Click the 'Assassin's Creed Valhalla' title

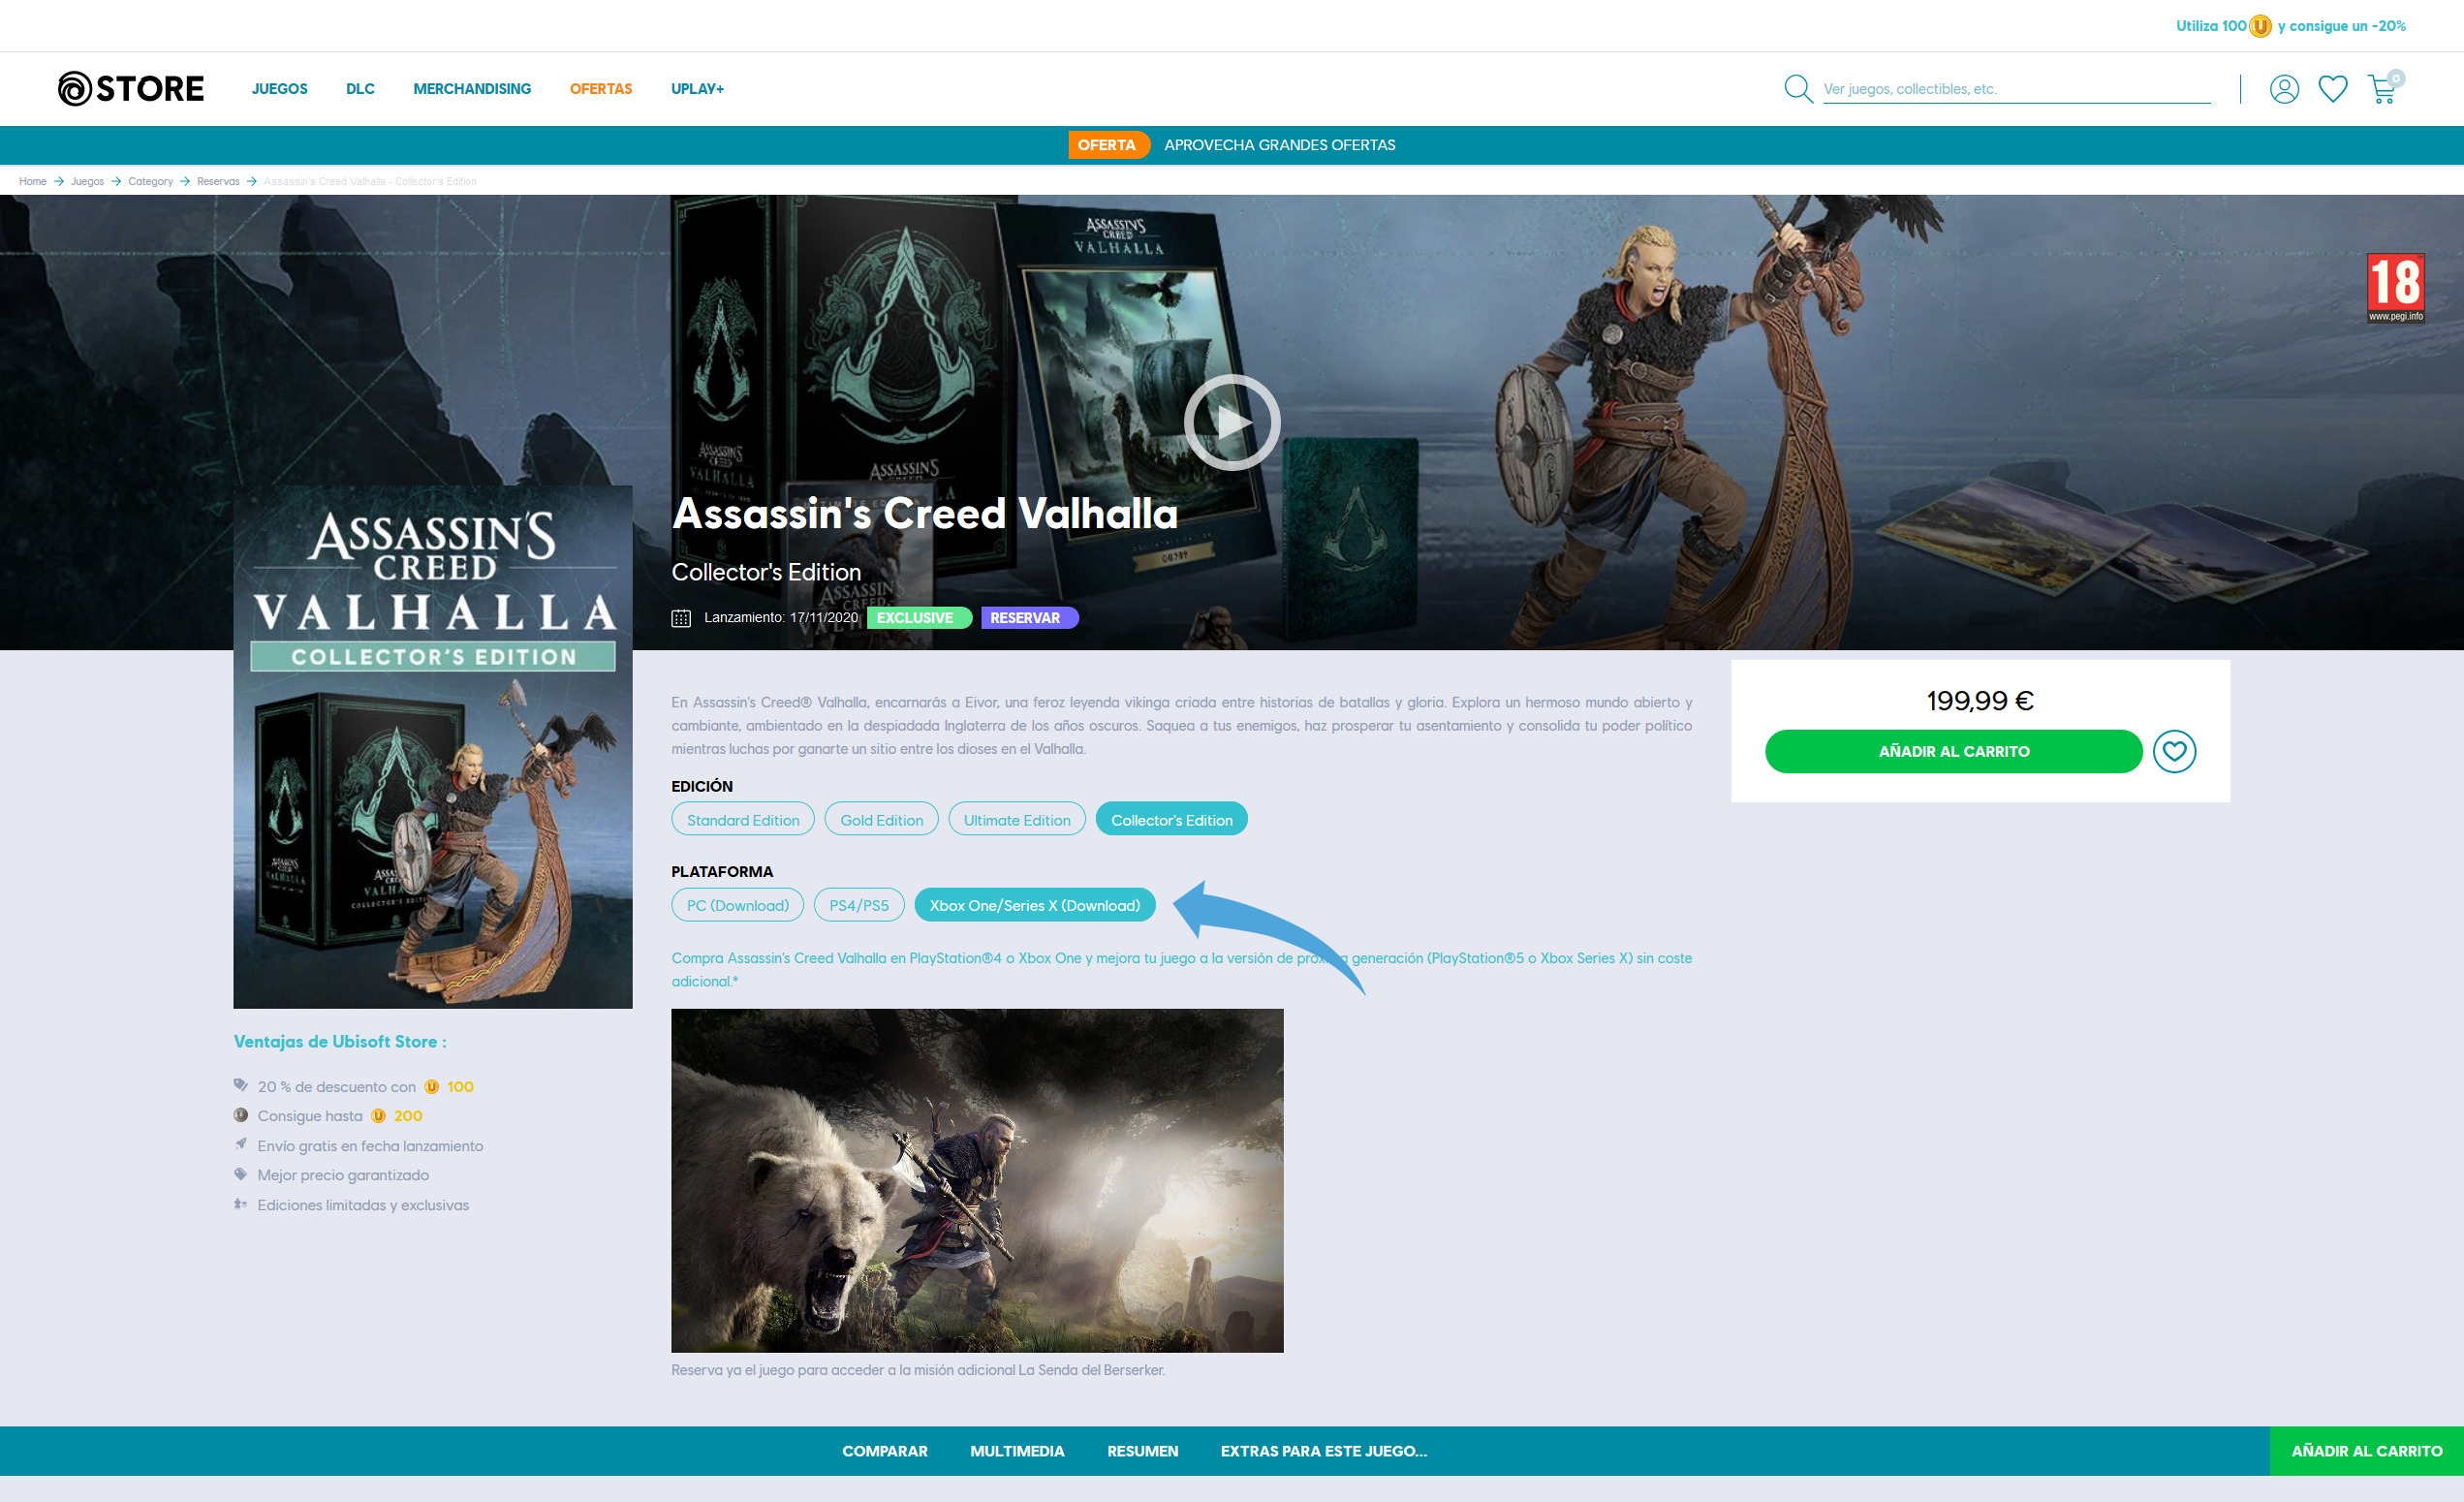click(925, 513)
